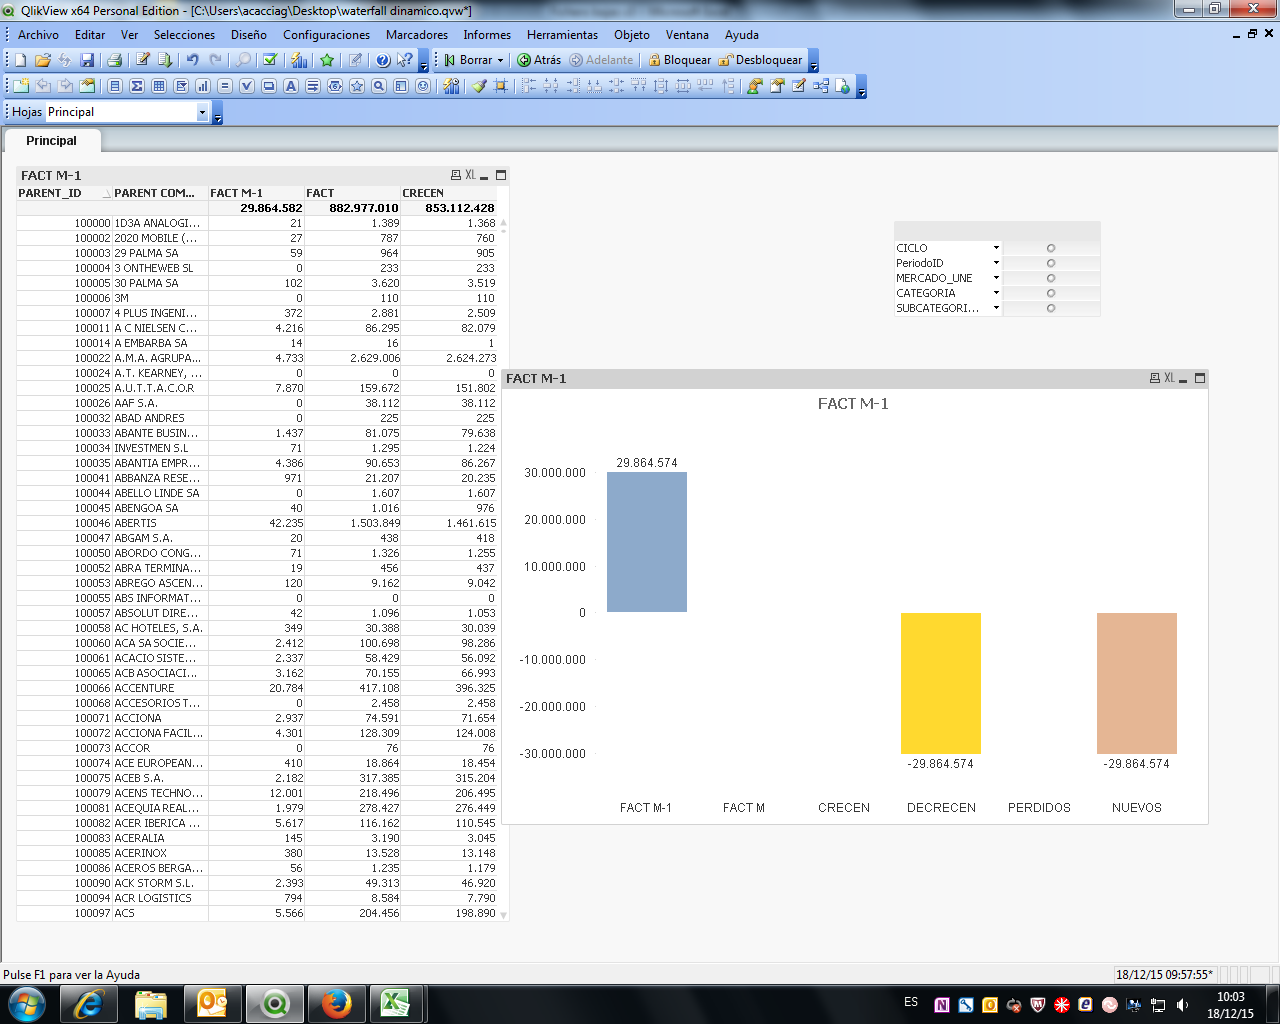Click the Format Painter brush icon
This screenshot has width=1280, height=1024.
(x=479, y=86)
